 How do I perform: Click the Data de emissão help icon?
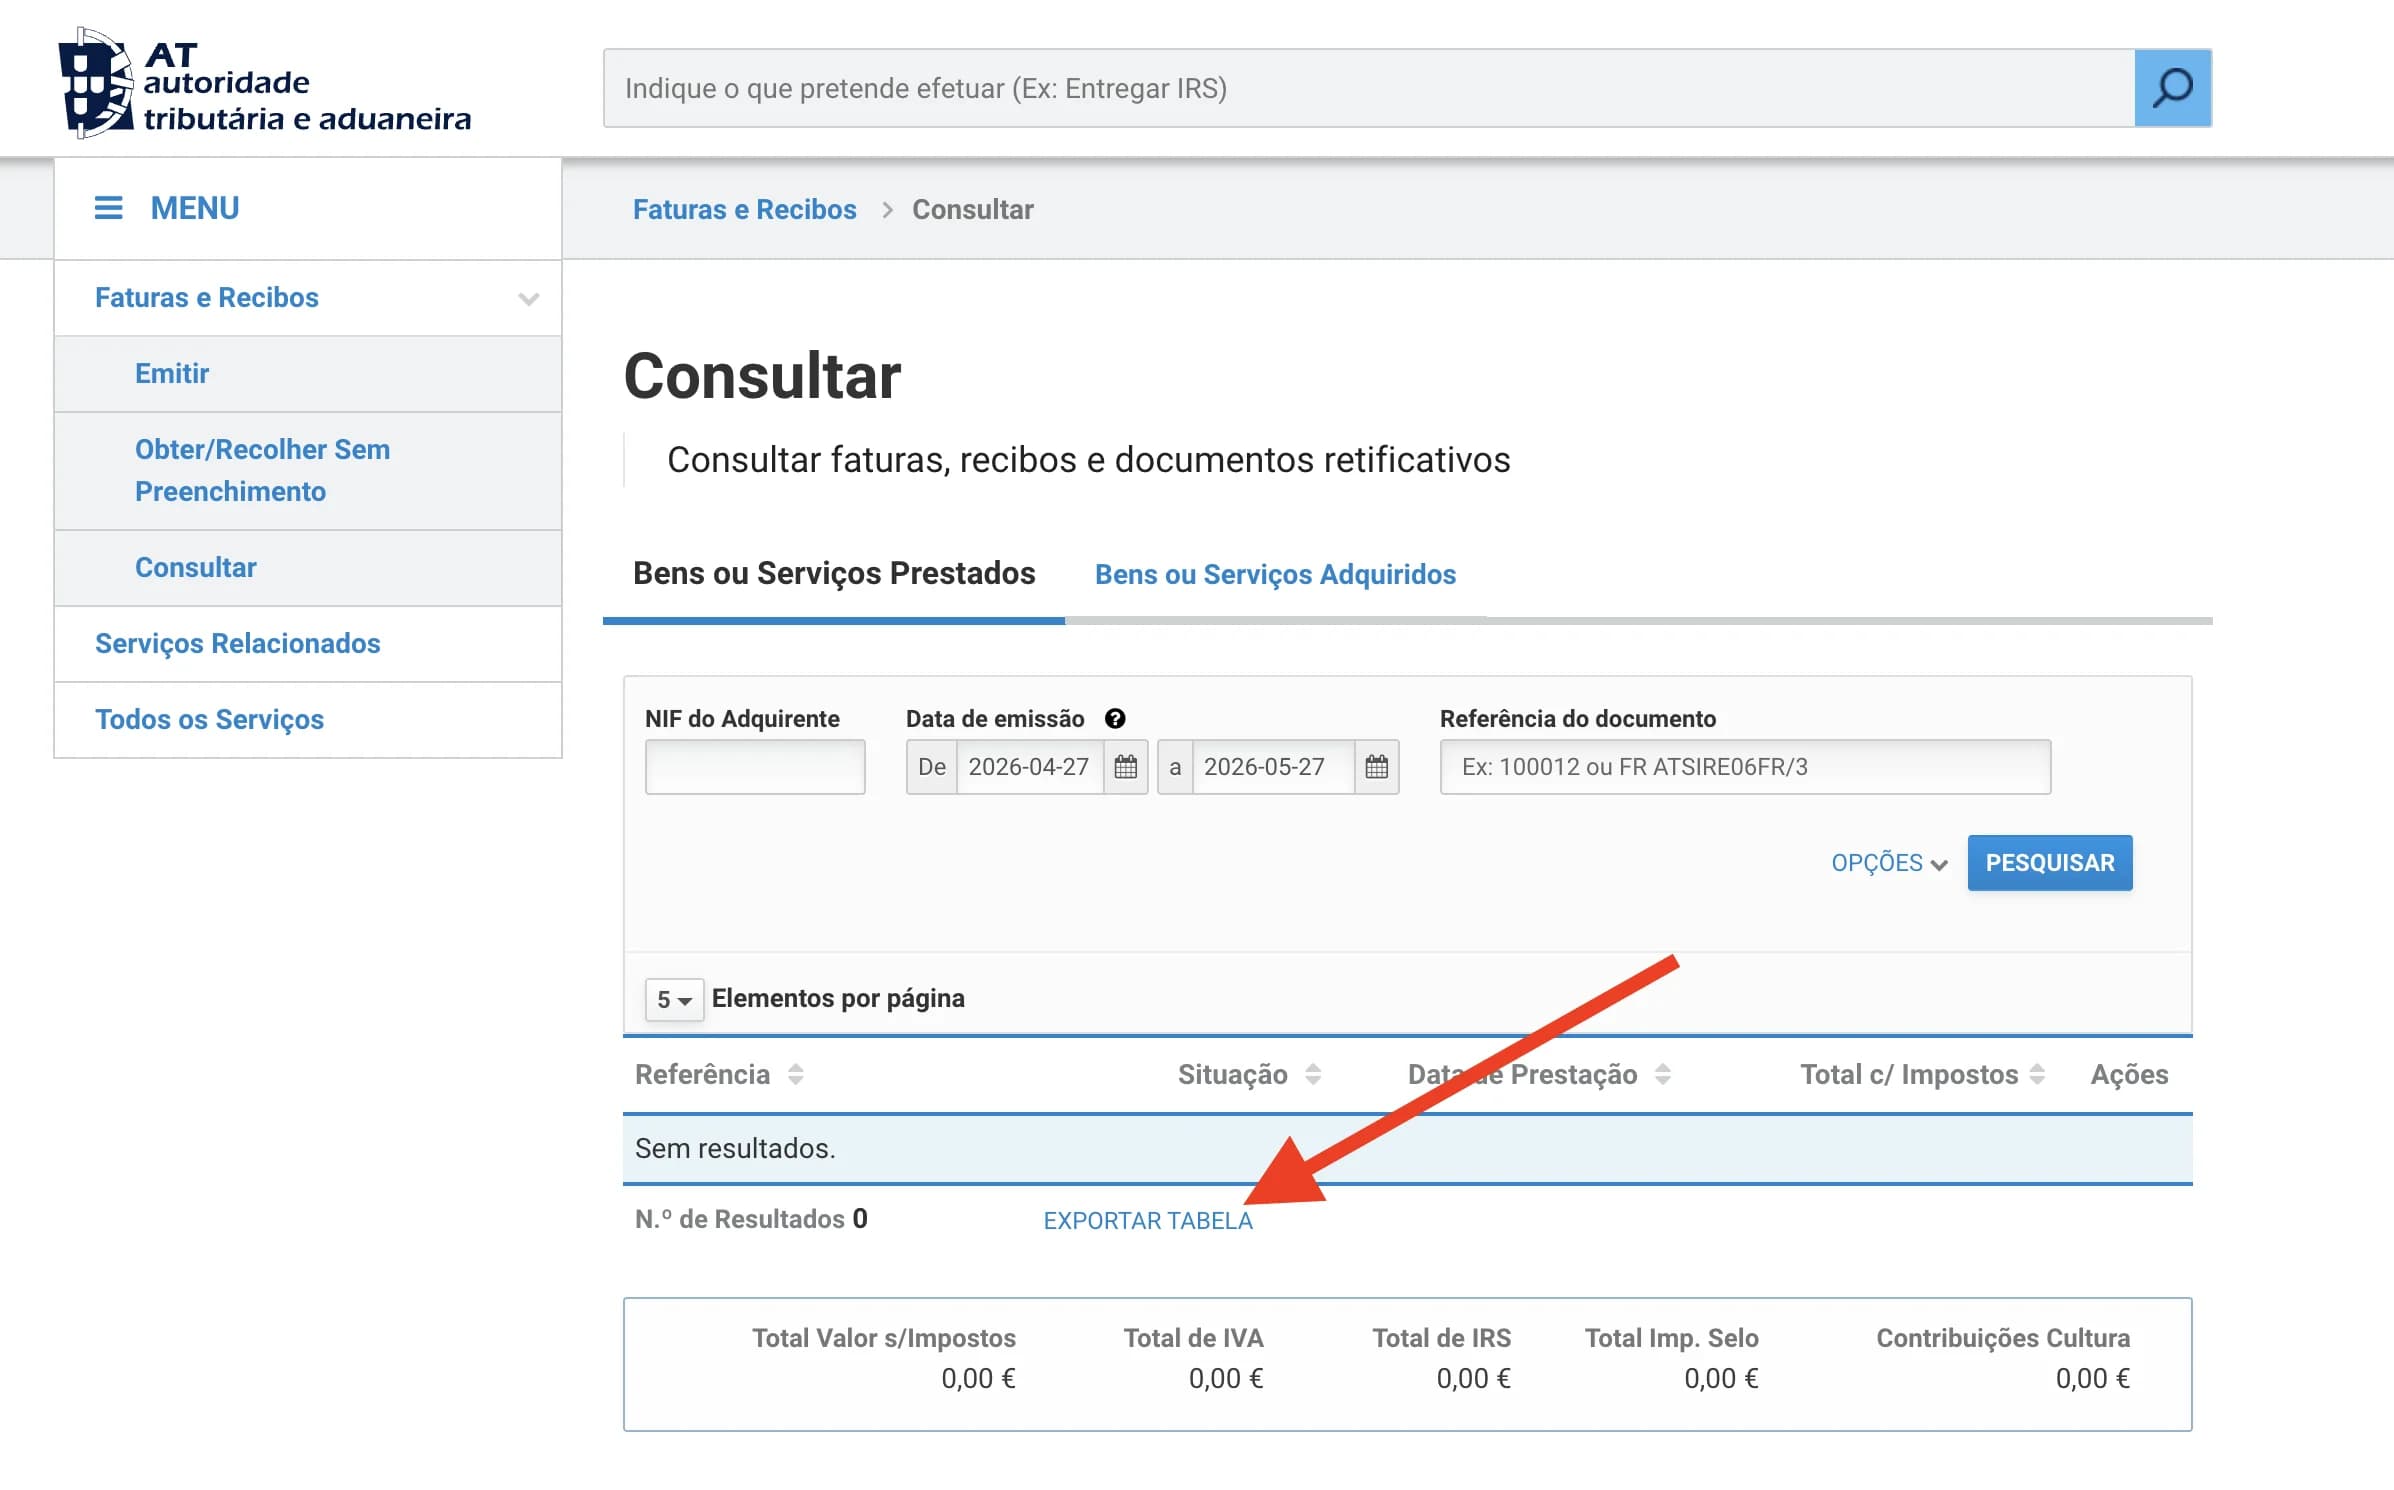point(1115,718)
